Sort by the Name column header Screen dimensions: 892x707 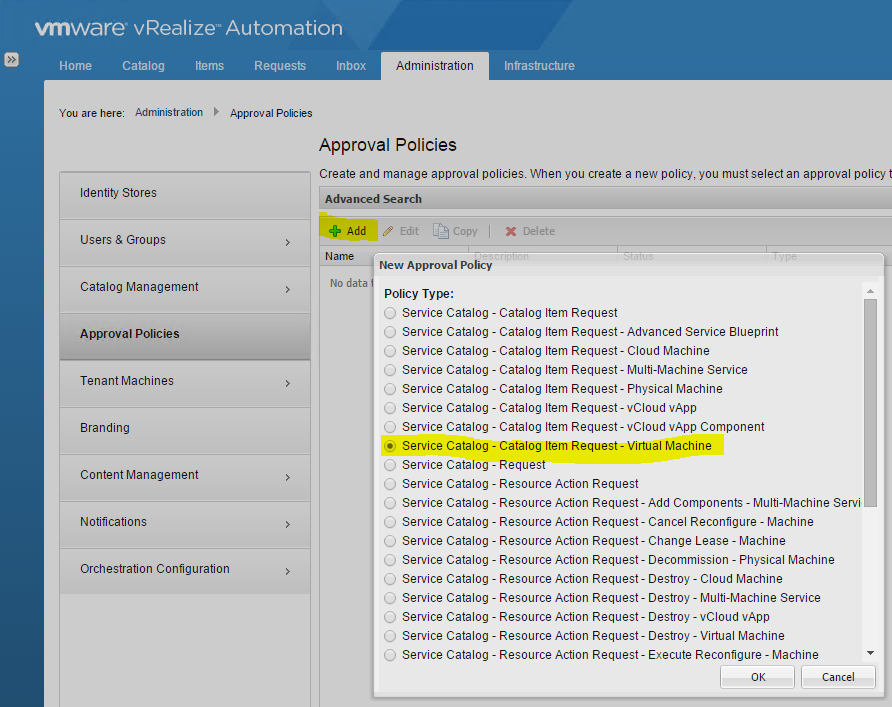pos(339,257)
